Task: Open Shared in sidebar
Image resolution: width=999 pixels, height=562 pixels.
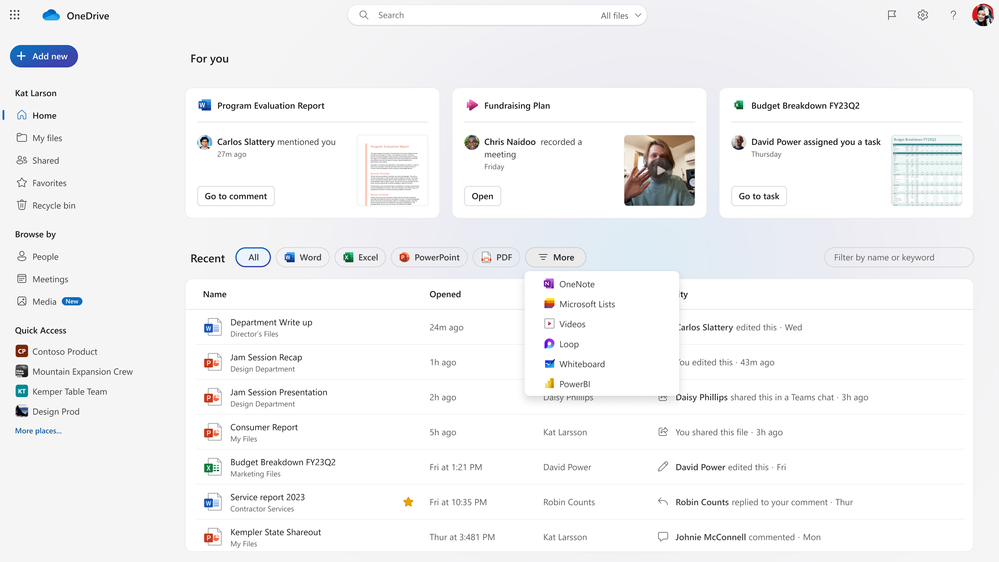Action: pos(45,161)
